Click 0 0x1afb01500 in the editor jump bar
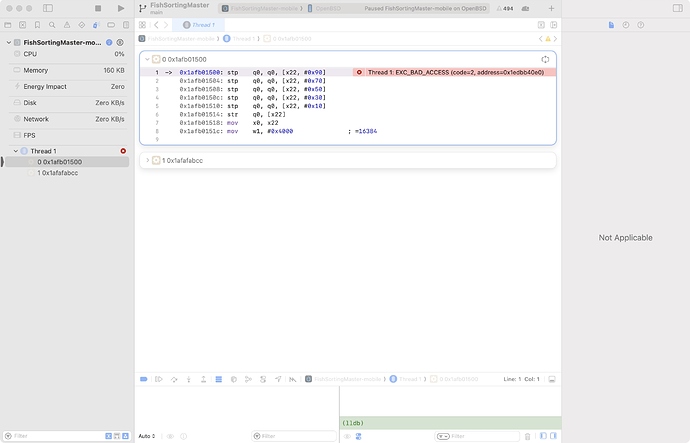This screenshot has height=443, width=690. point(287,39)
